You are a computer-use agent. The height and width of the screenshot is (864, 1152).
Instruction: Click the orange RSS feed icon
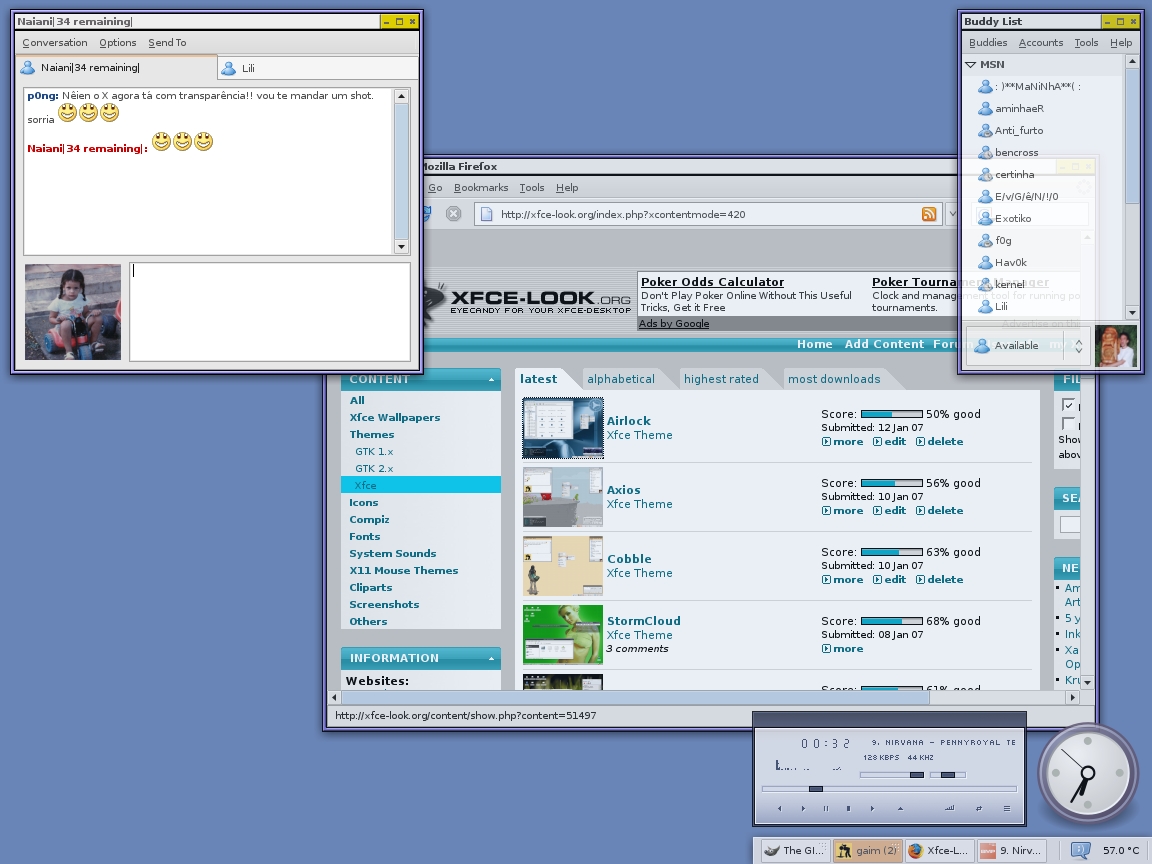(x=929, y=214)
